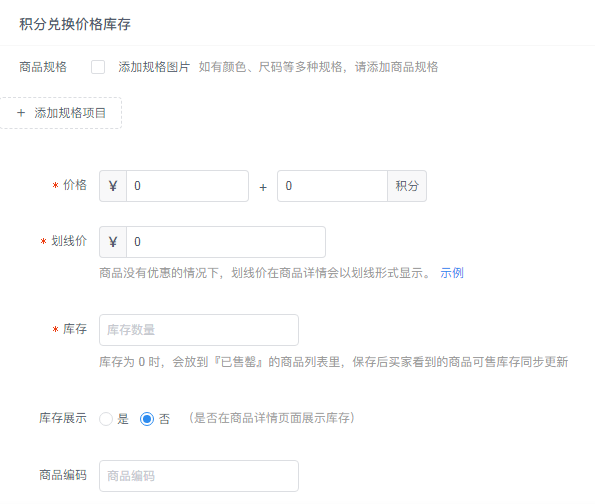The width and height of the screenshot is (595, 504).
Task: Click the 商品编码 input field
Action: pos(199,476)
